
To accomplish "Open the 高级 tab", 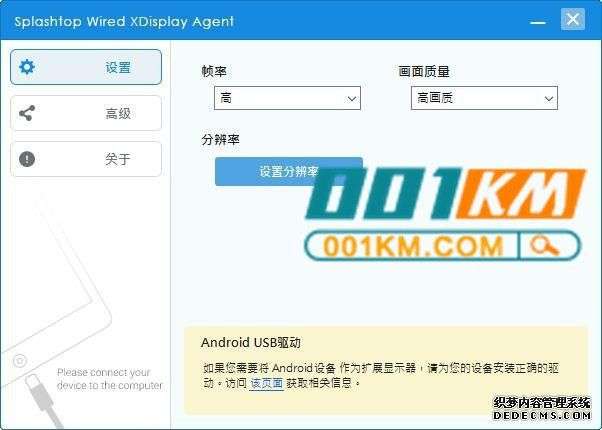I will [x=86, y=113].
